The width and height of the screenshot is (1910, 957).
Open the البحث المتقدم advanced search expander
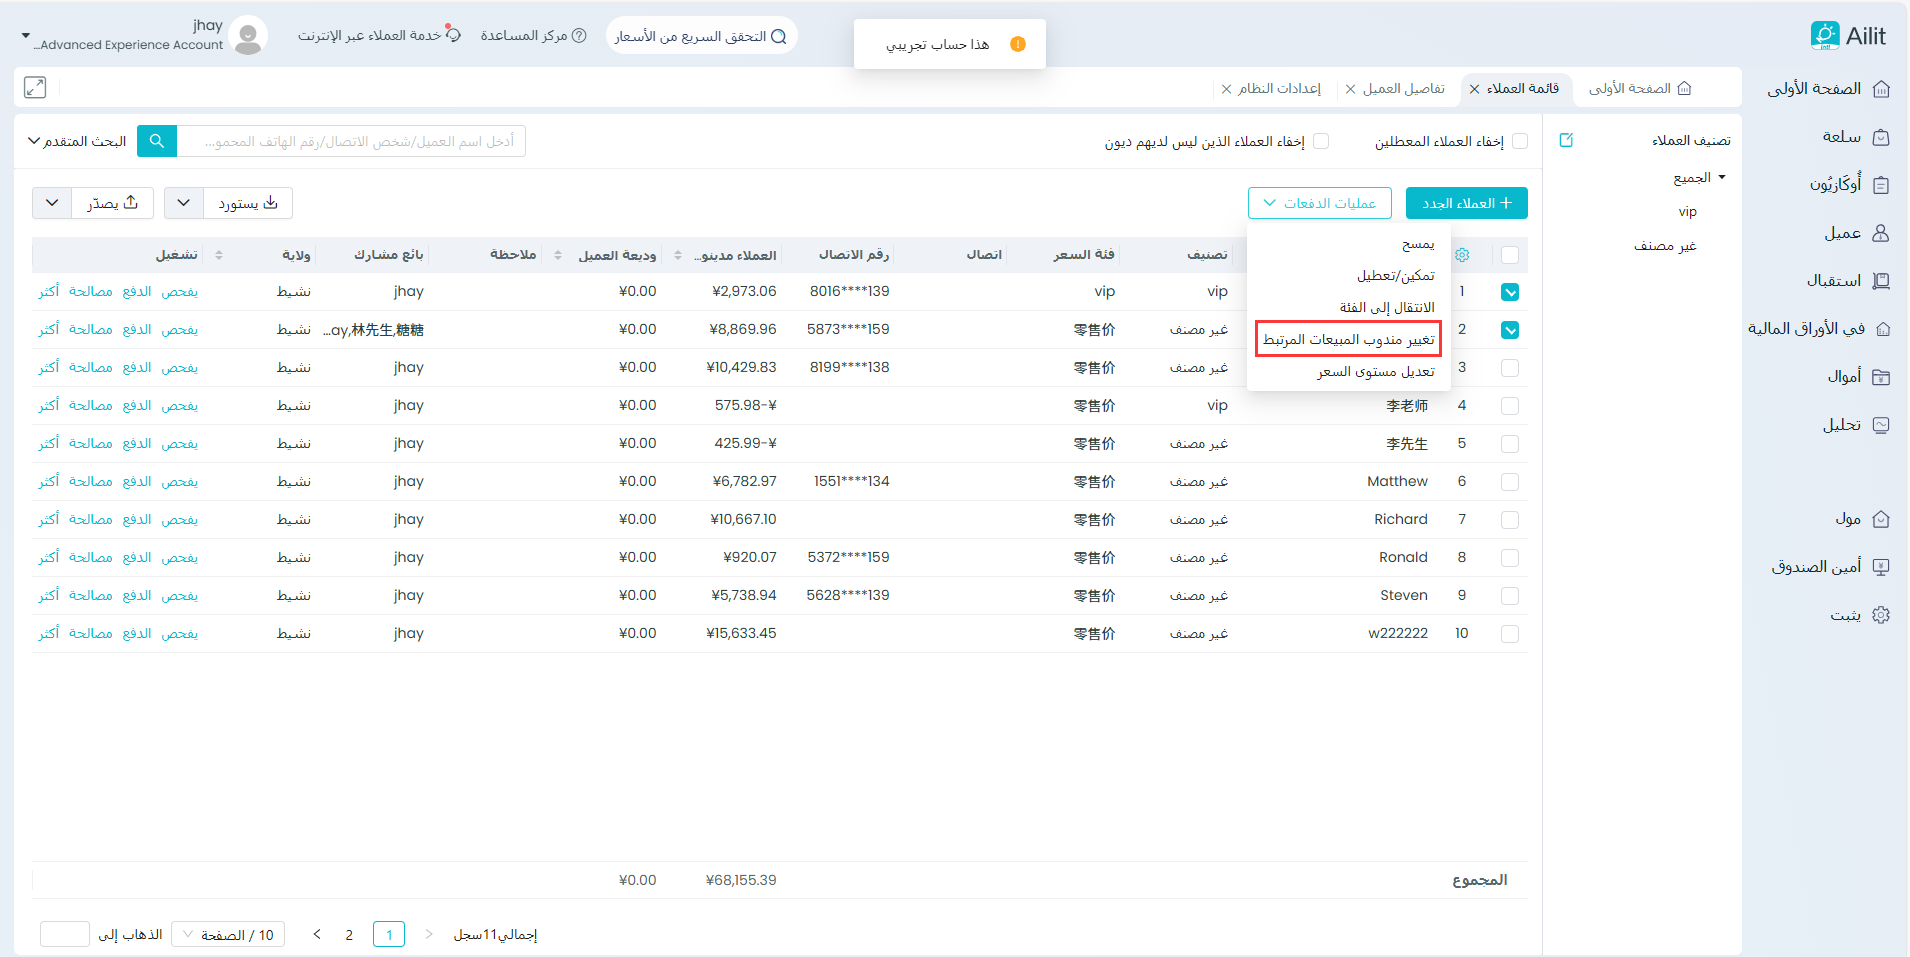(77, 141)
